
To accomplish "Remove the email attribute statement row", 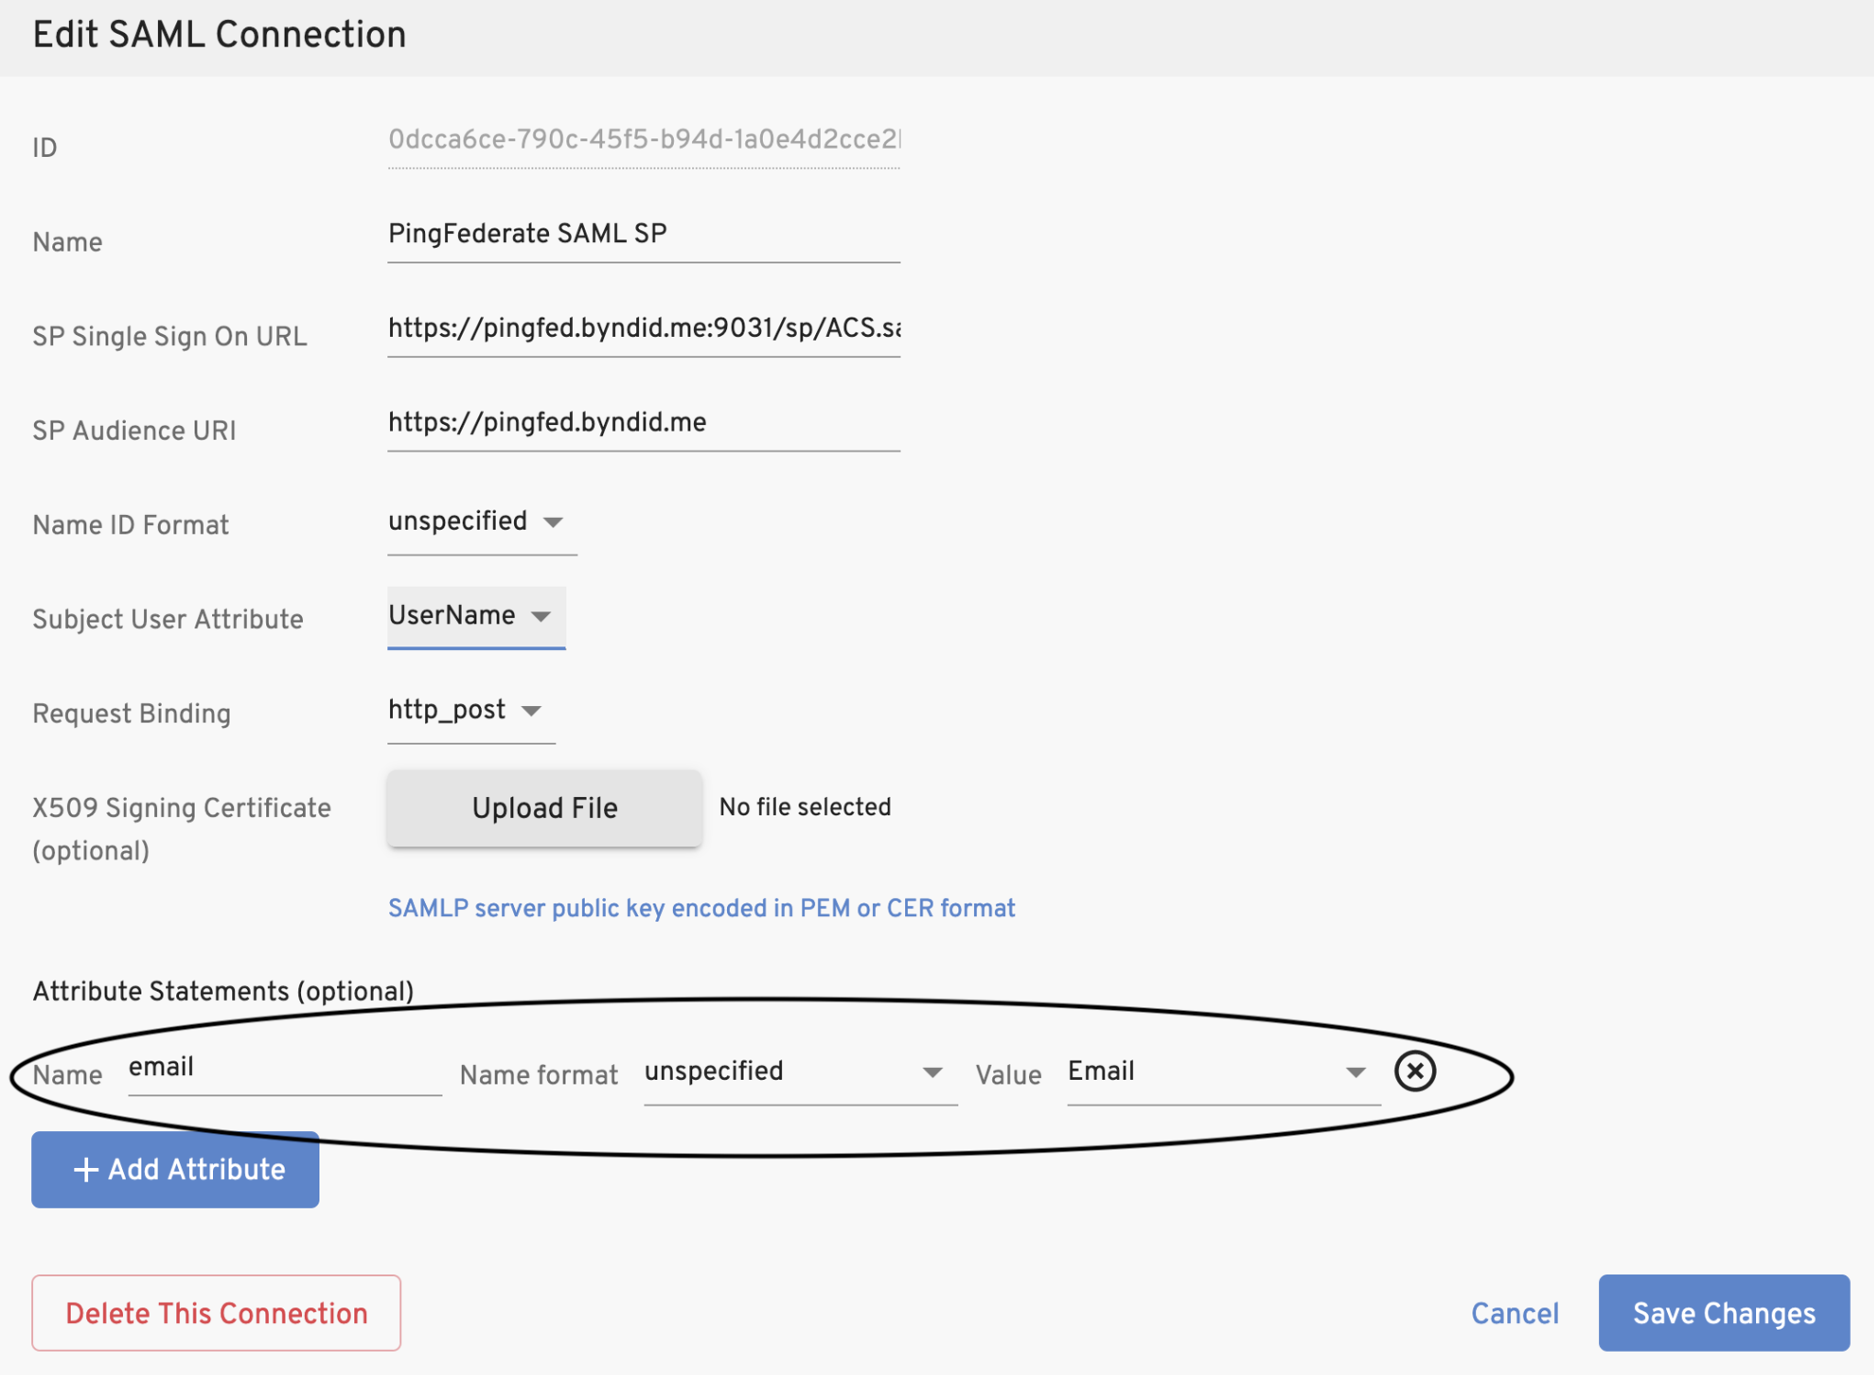I will coord(1414,1071).
